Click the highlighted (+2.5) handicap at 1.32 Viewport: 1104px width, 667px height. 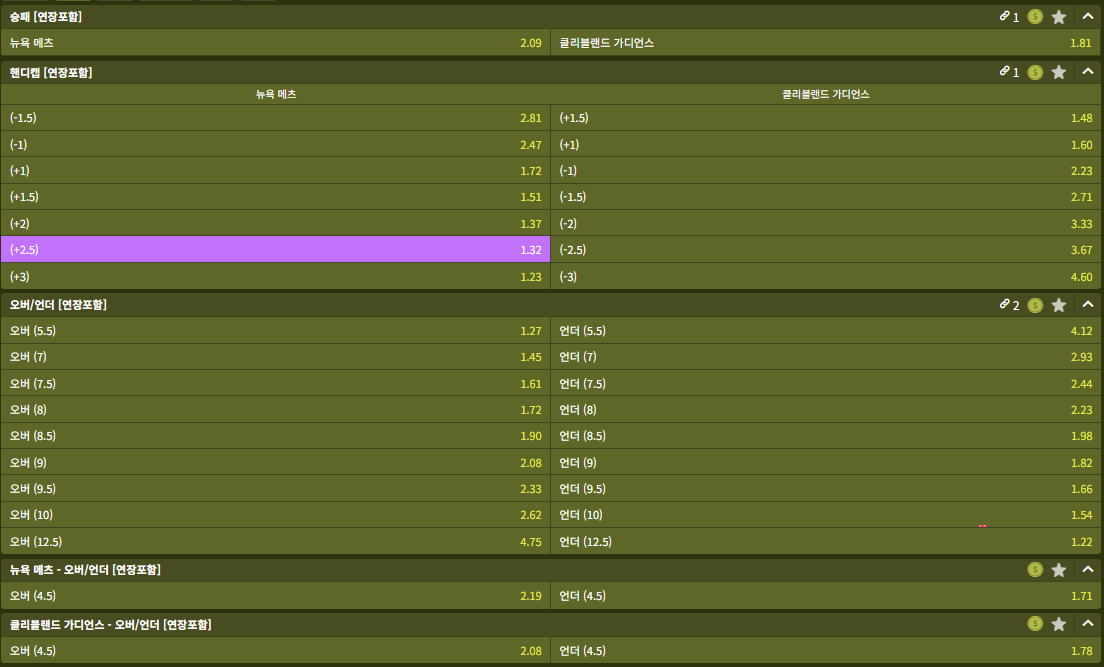click(275, 249)
